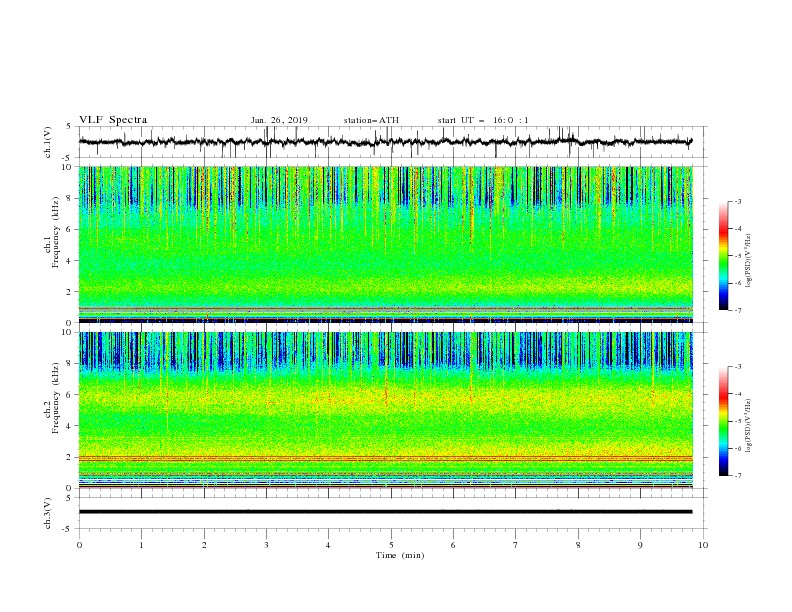
Task: Click the ch.2 spectrogram color scale bar
Action: coord(723,421)
